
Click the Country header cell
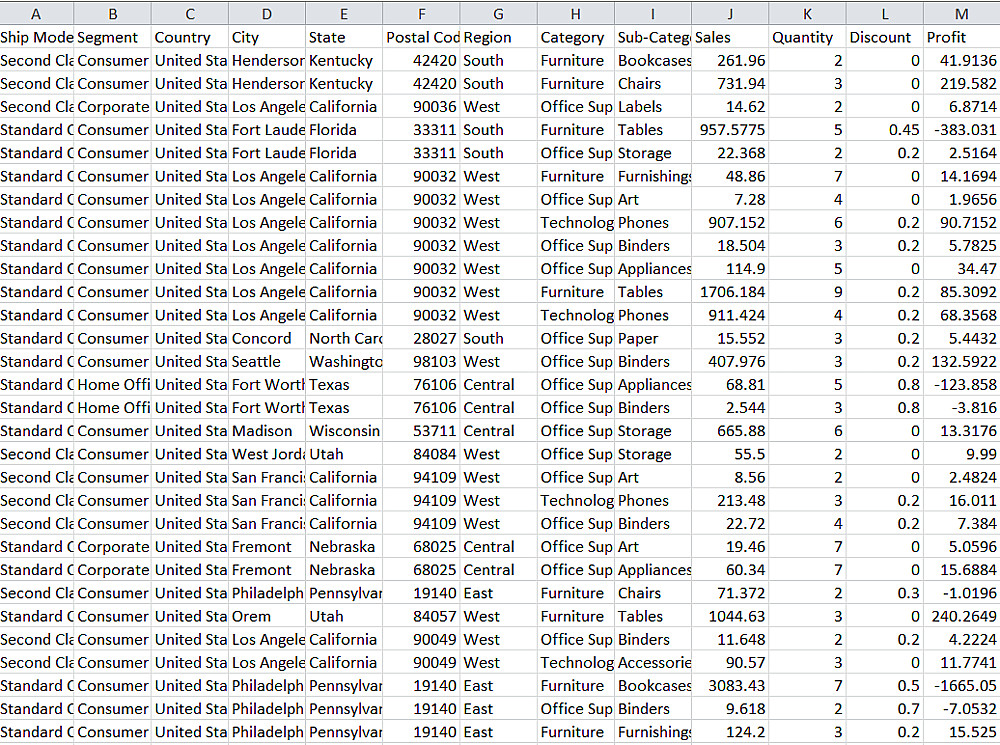(190, 38)
